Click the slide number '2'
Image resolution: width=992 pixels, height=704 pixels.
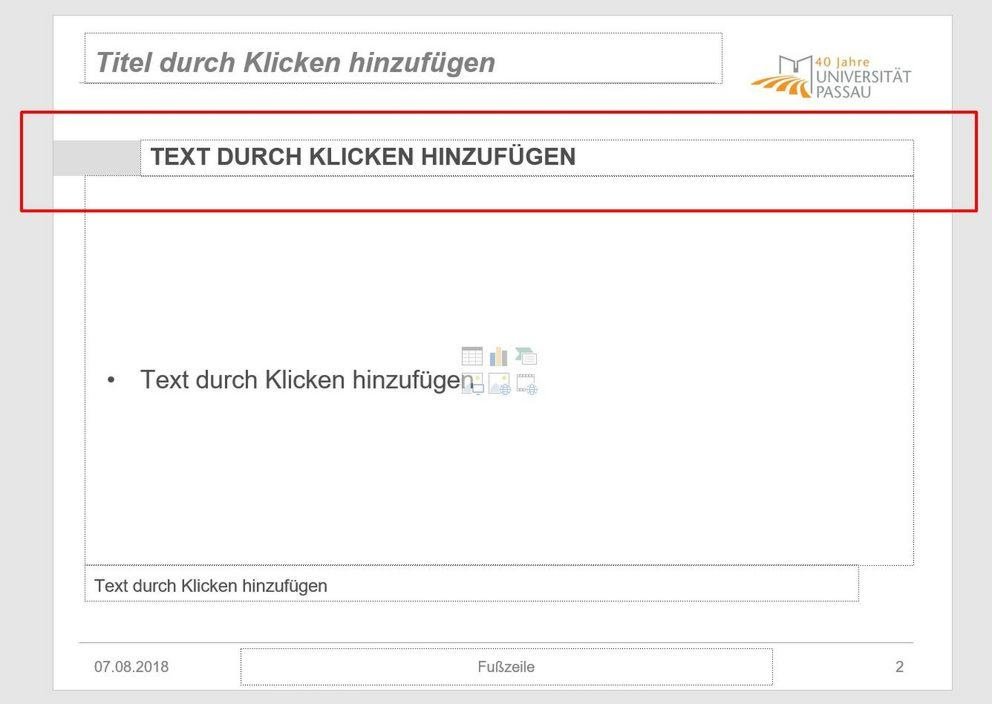click(x=899, y=667)
